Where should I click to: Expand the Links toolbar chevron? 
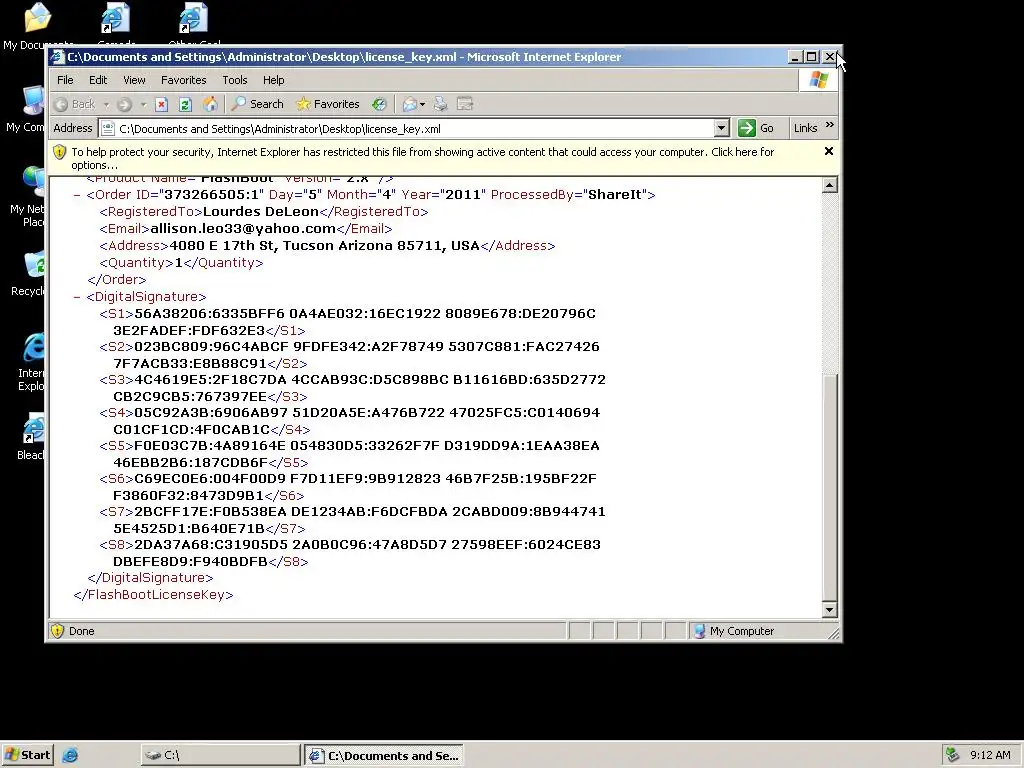tap(830, 125)
